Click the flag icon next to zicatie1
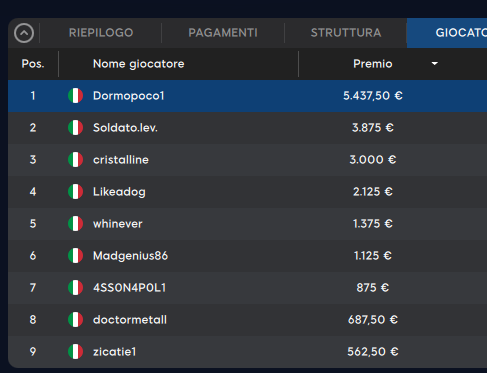Screen dimensions: 487x373 (x=76, y=352)
